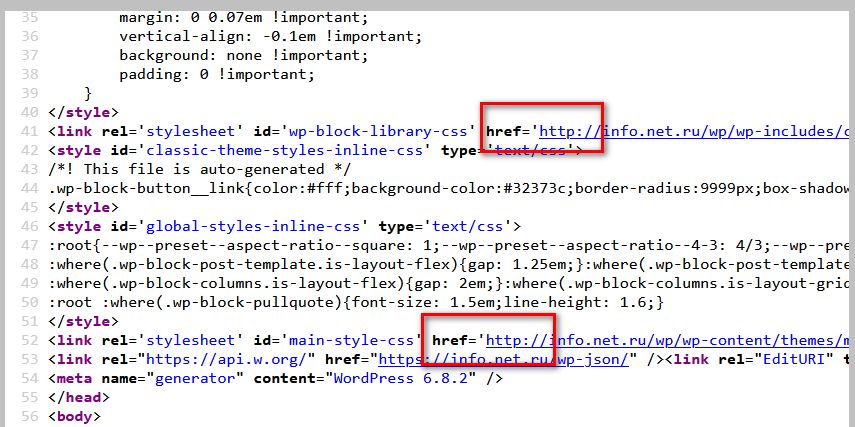Image resolution: width=855 pixels, height=427 pixels.
Task: Click the 'padding: 0 !important;' line
Action: 217,74
